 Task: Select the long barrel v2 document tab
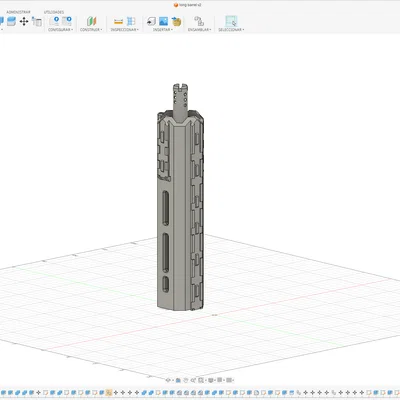click(188, 5)
